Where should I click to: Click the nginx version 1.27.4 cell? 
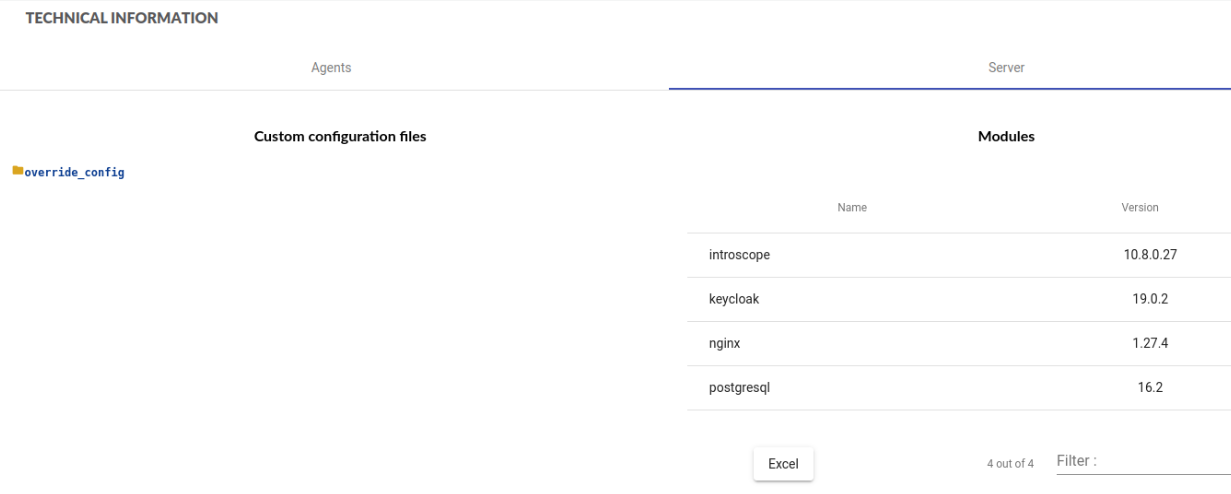click(1150, 343)
